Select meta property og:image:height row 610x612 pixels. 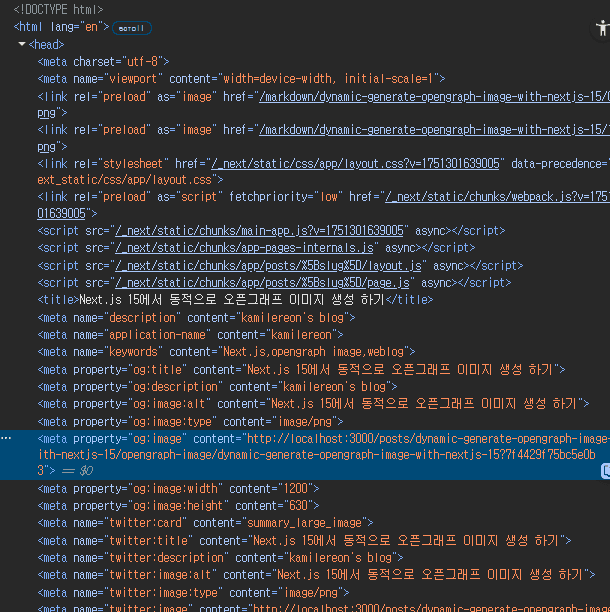point(178,506)
